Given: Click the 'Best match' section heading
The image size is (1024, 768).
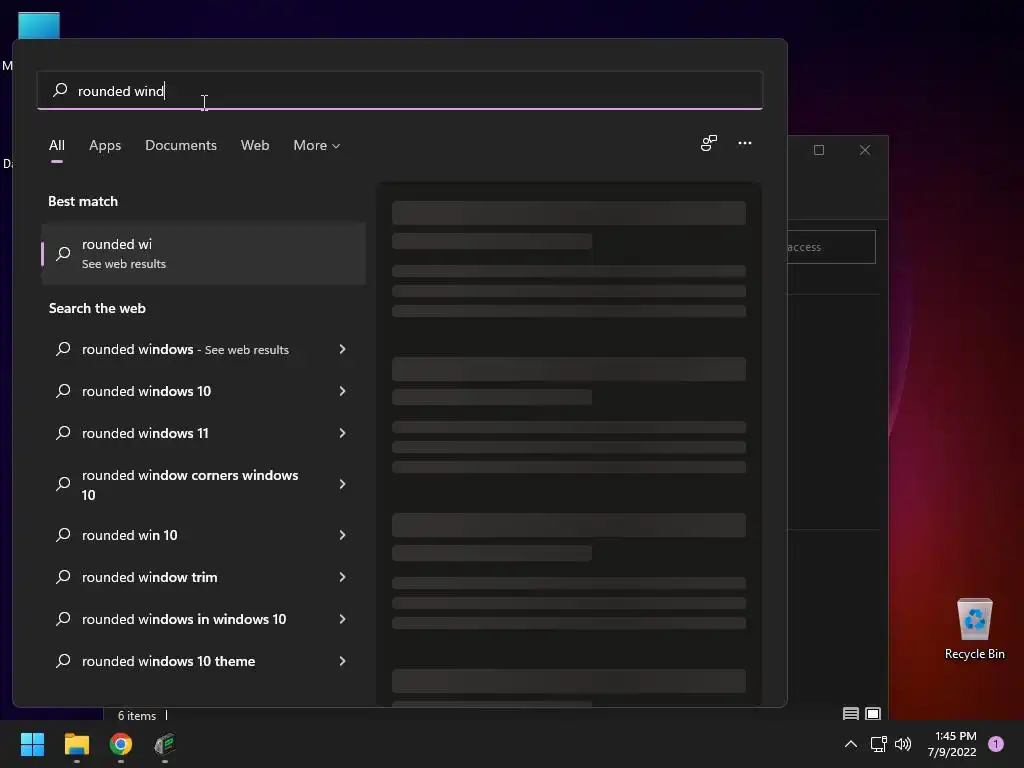Looking at the screenshot, I should click(x=83, y=201).
